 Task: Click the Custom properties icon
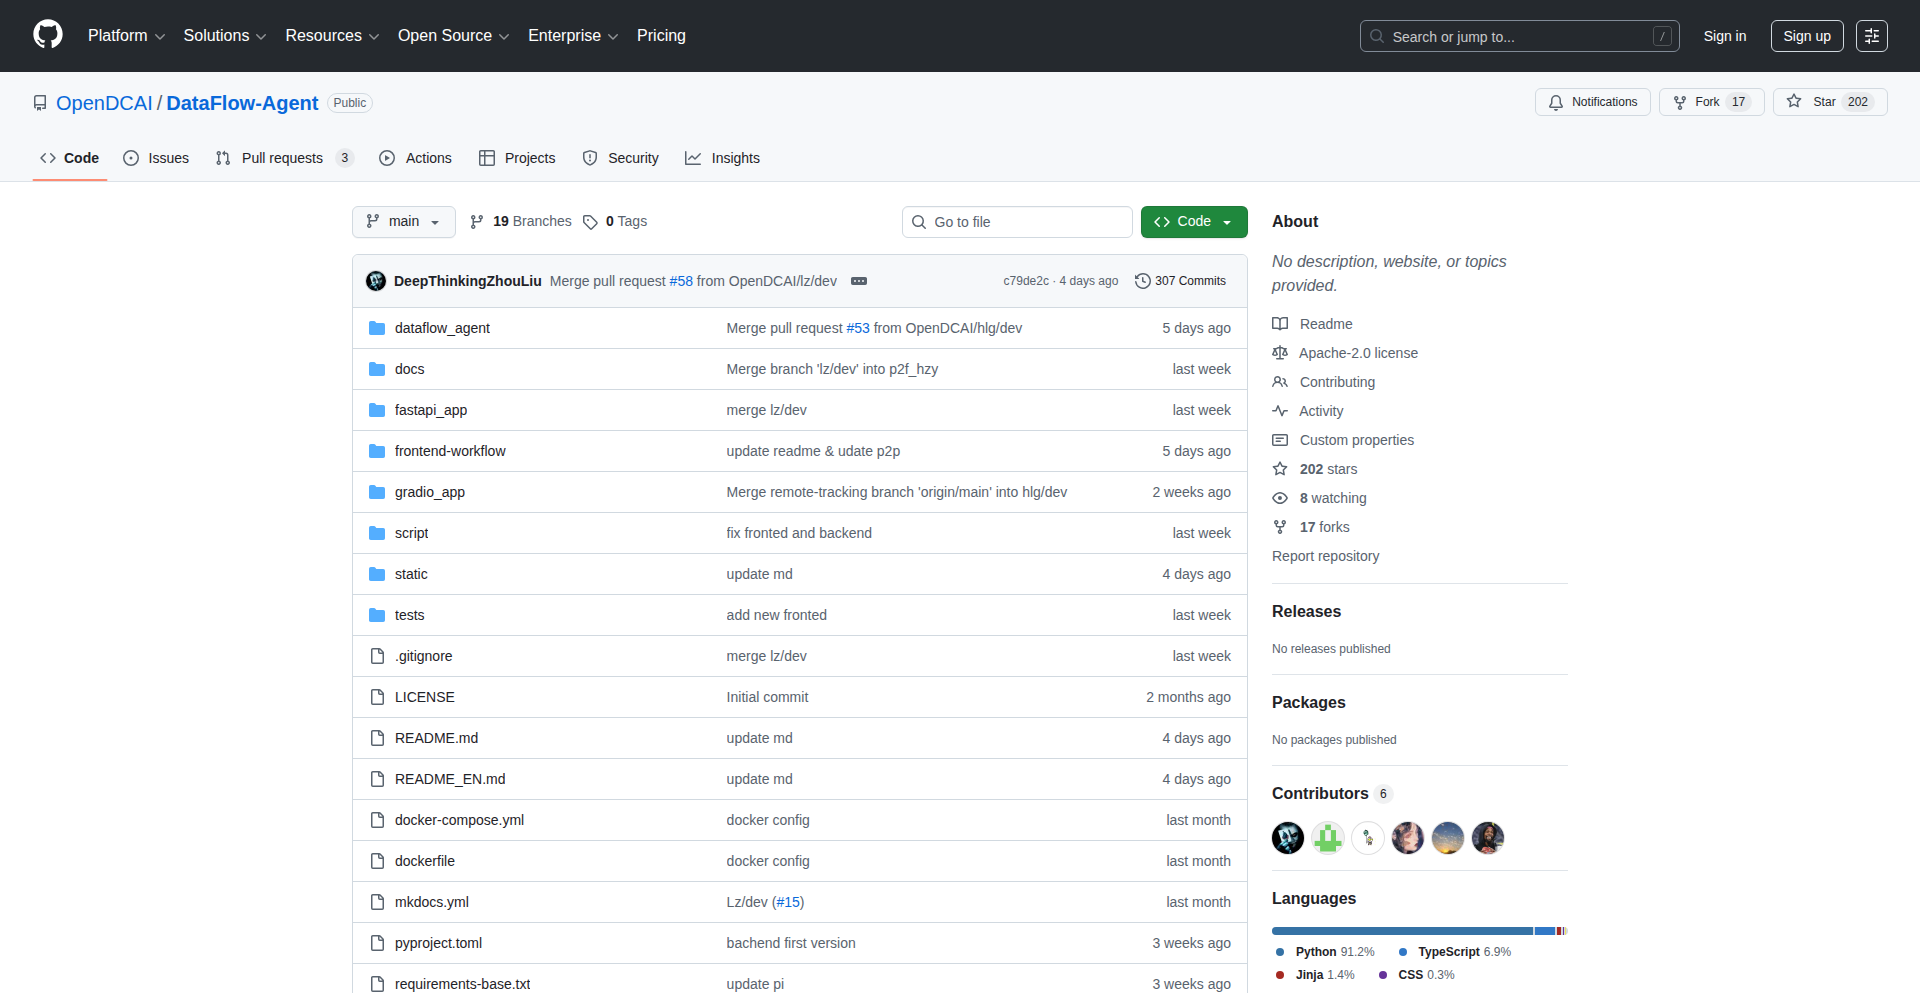1280,440
